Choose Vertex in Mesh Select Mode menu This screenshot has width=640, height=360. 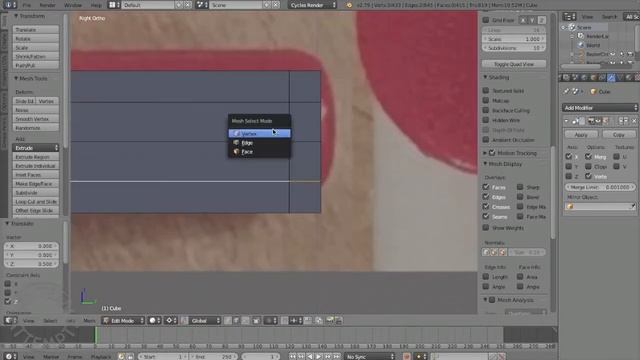[x=260, y=133]
